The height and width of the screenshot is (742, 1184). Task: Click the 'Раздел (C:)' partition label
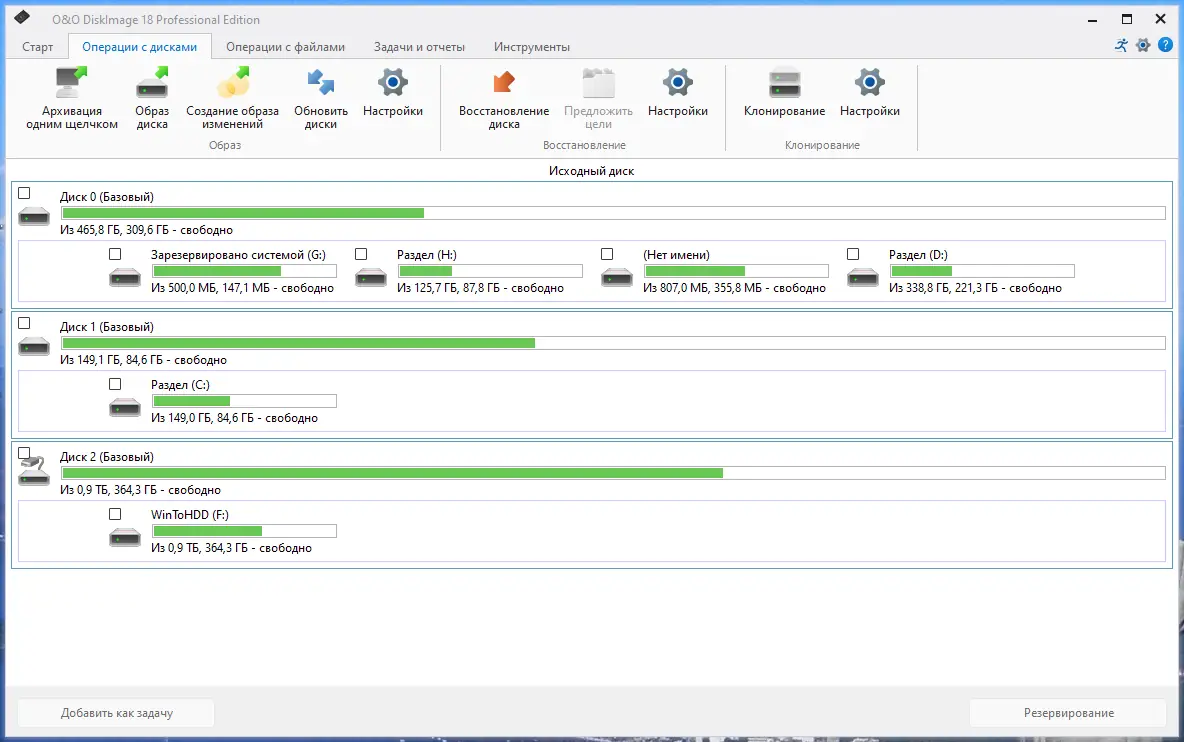[180, 385]
